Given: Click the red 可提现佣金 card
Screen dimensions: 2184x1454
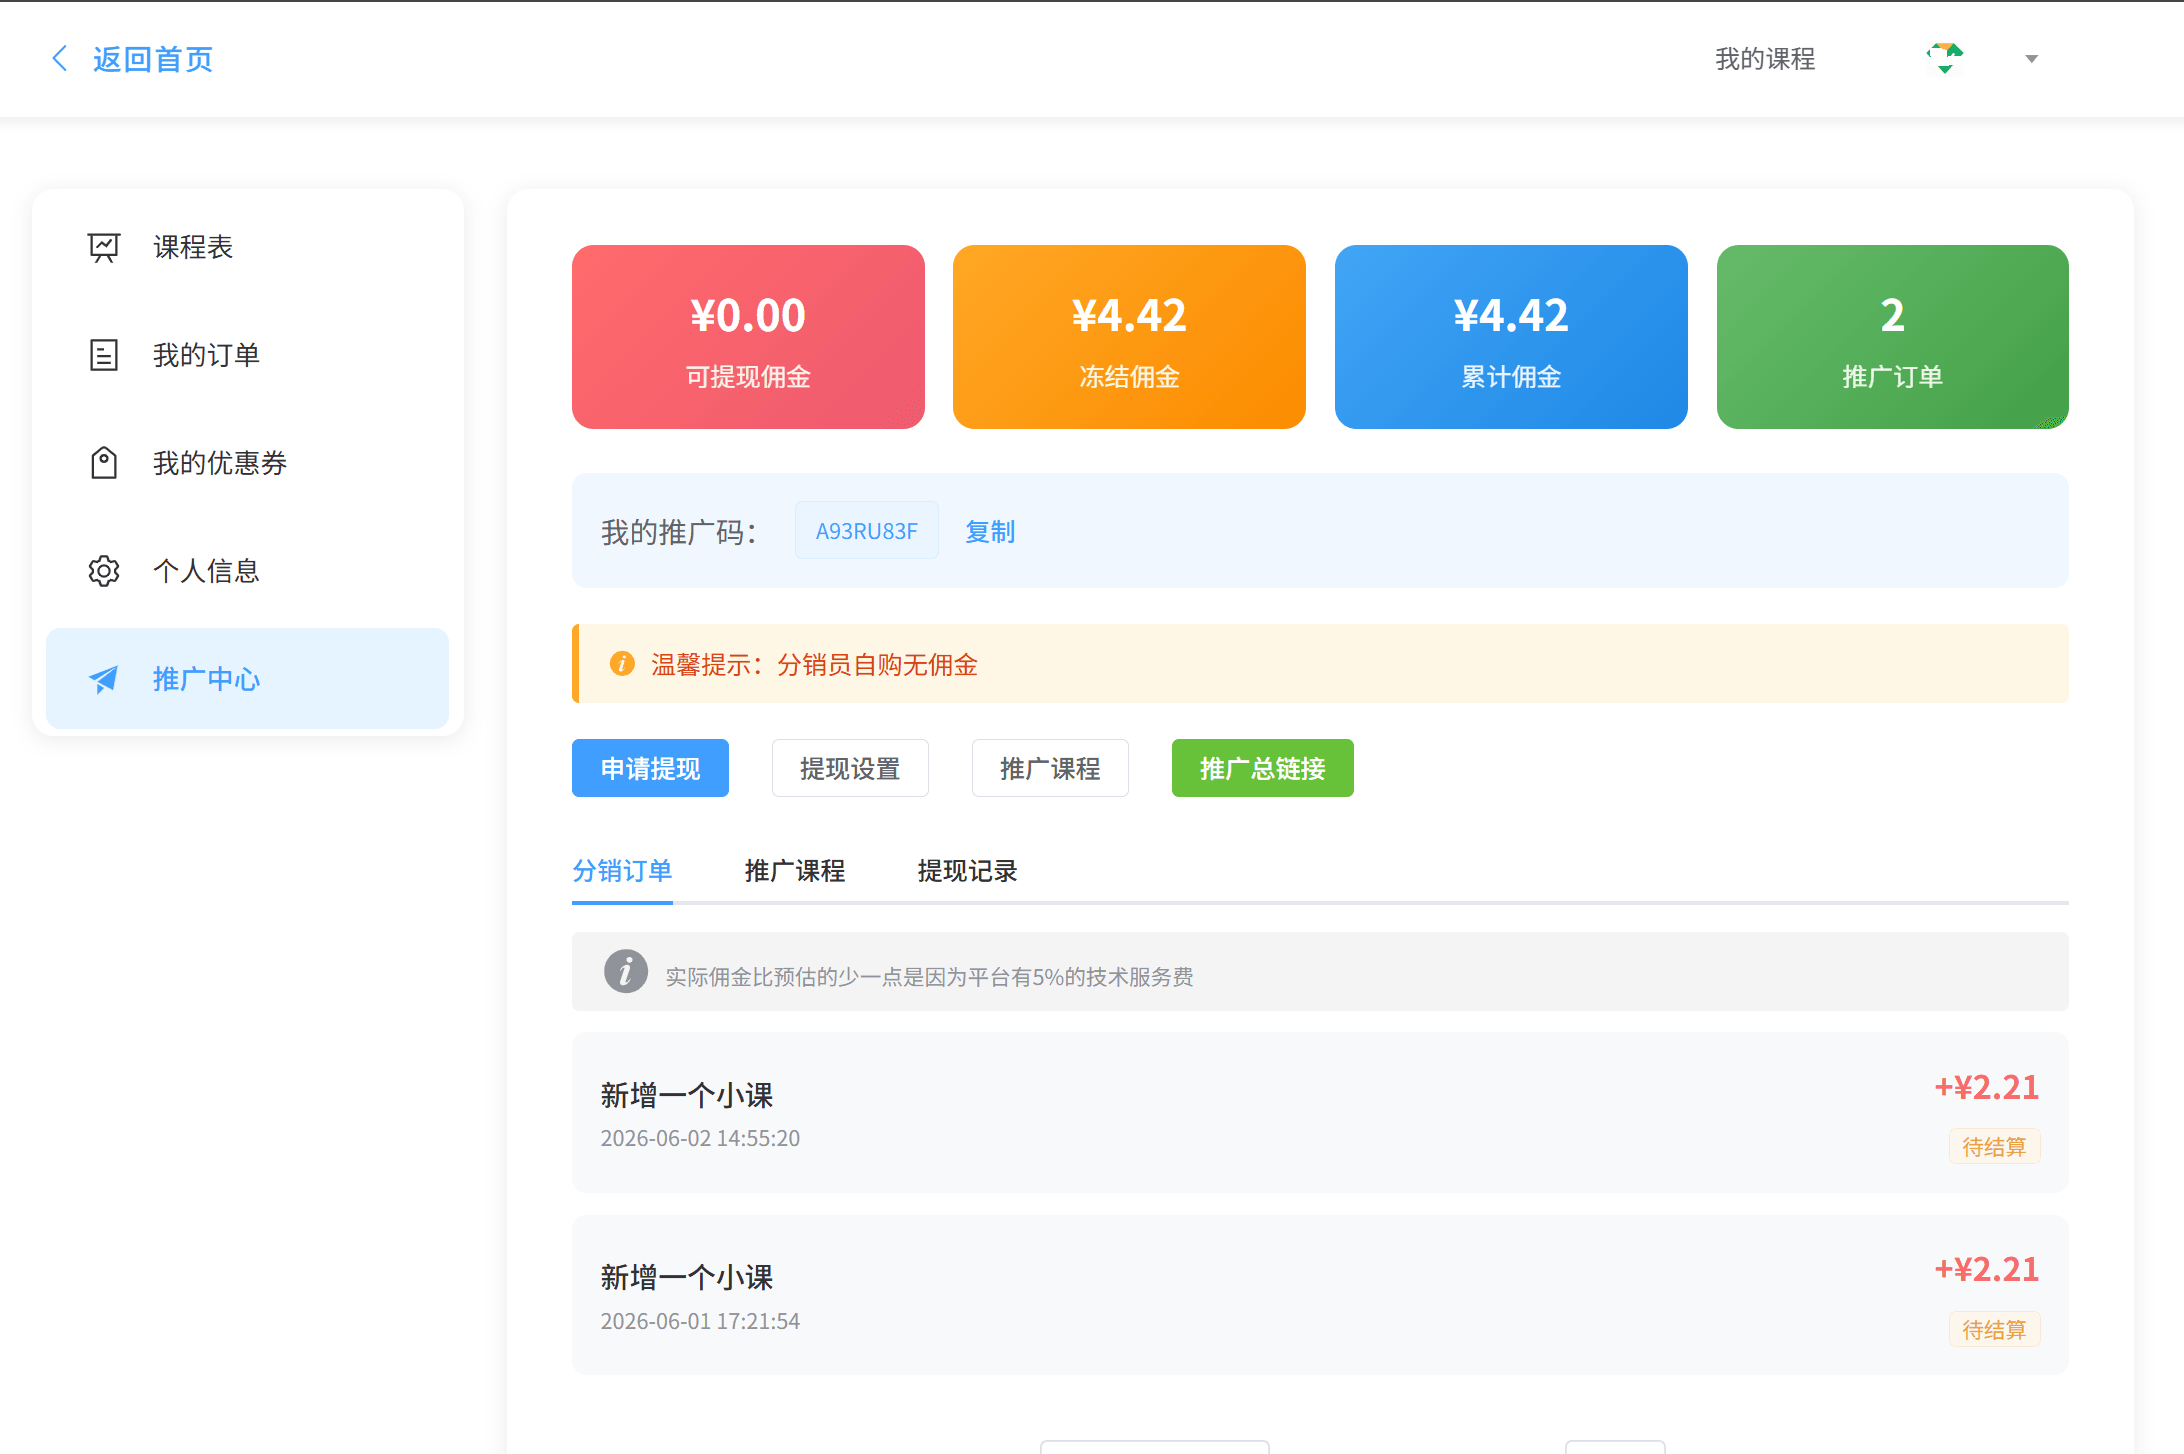Looking at the screenshot, I should pos(748,337).
